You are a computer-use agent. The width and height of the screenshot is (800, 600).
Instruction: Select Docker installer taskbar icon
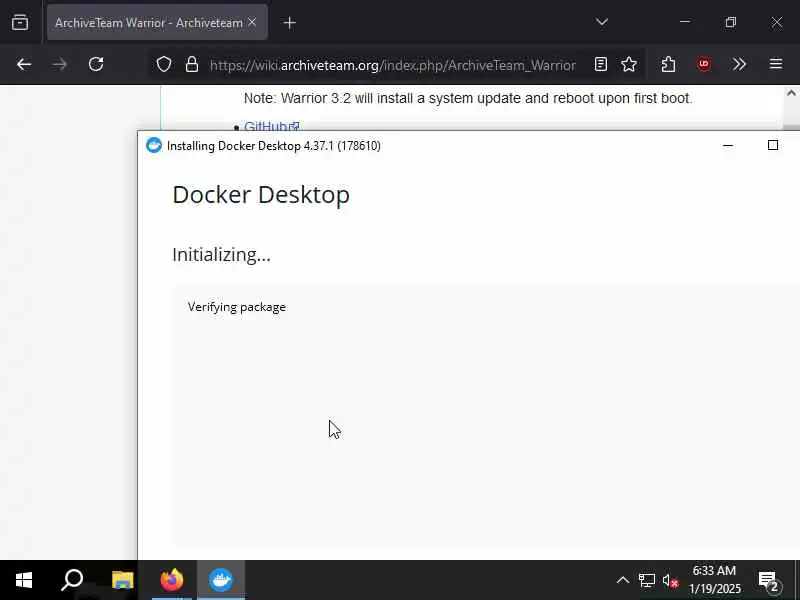tap(221, 580)
